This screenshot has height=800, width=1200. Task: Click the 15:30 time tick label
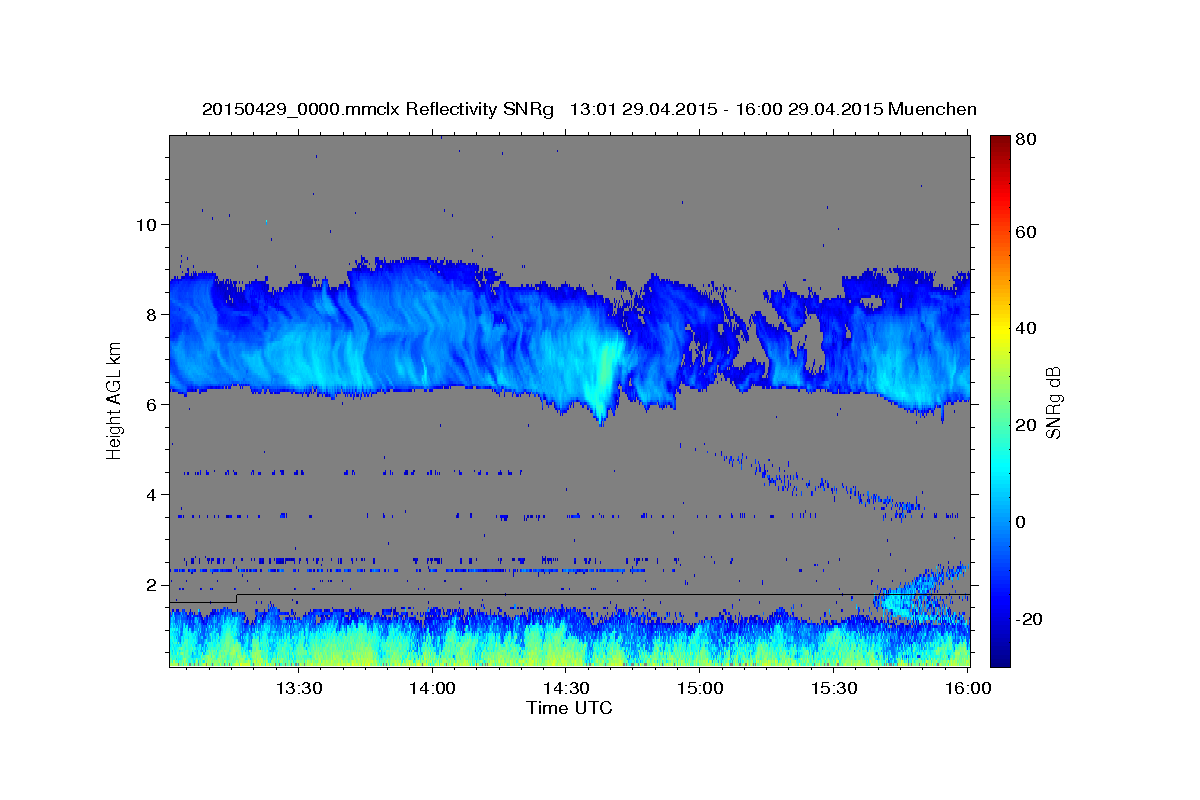[834, 688]
